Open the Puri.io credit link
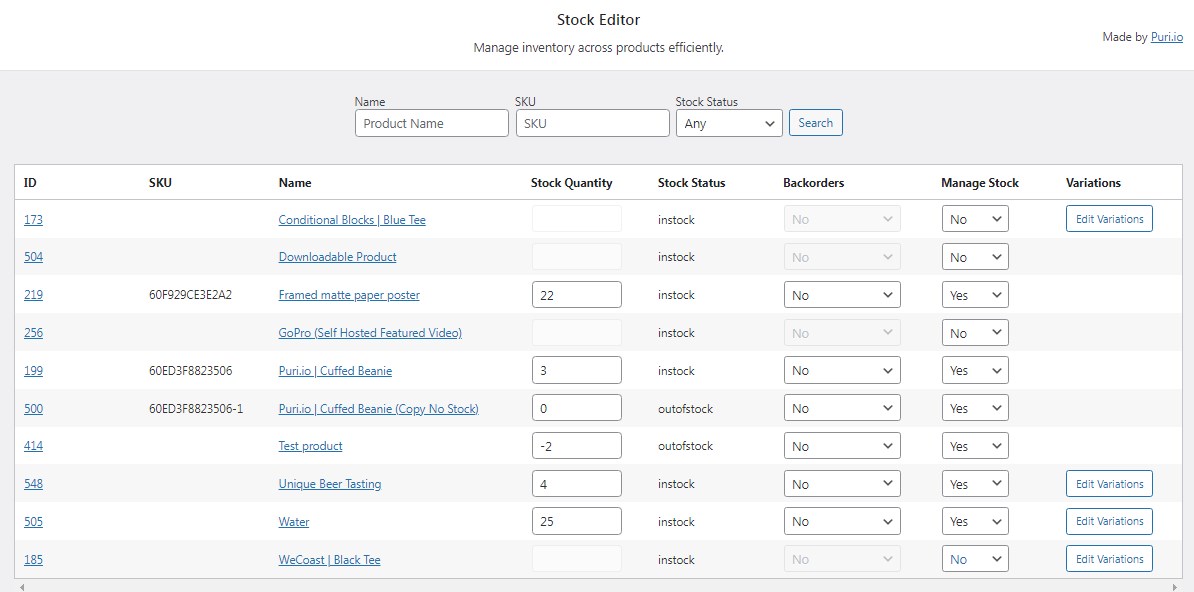The width and height of the screenshot is (1194, 592). [x=1167, y=37]
